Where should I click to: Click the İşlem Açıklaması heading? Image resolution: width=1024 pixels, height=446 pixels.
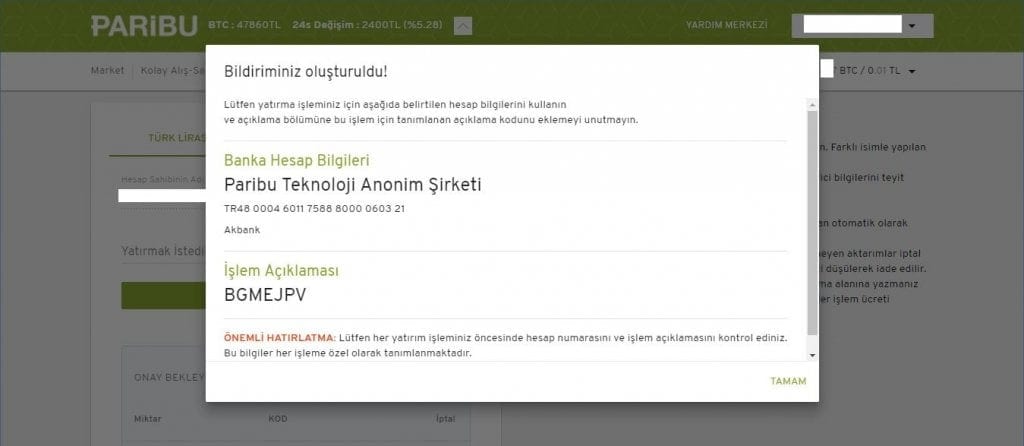(281, 270)
